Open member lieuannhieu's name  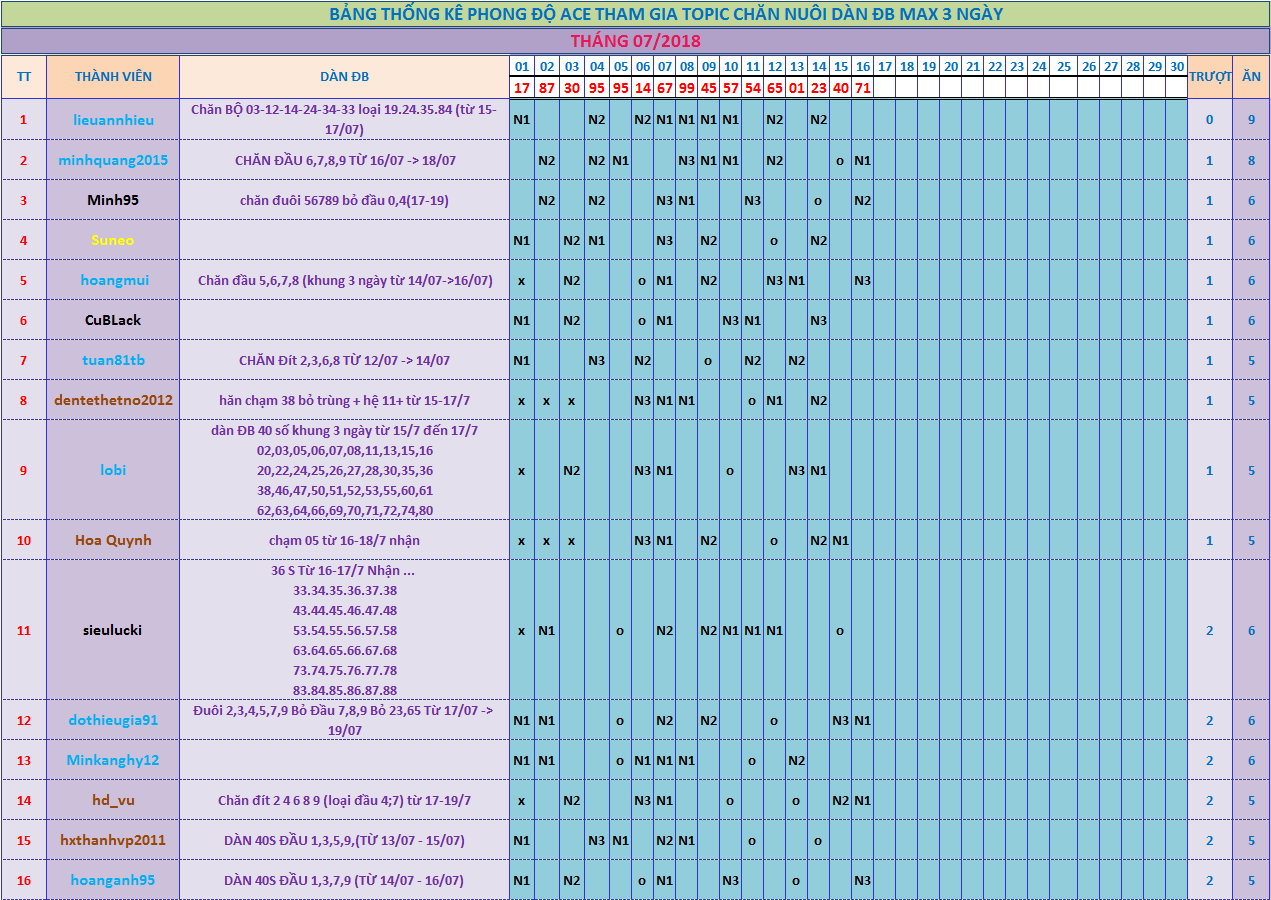coord(113,120)
